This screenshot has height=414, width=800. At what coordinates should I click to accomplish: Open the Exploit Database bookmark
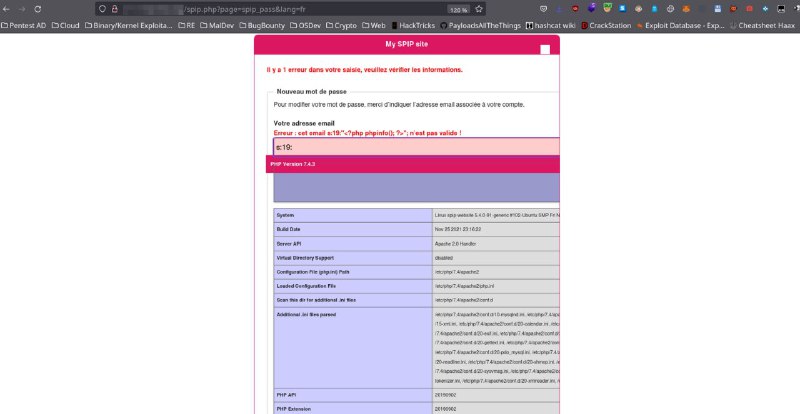coord(681,25)
